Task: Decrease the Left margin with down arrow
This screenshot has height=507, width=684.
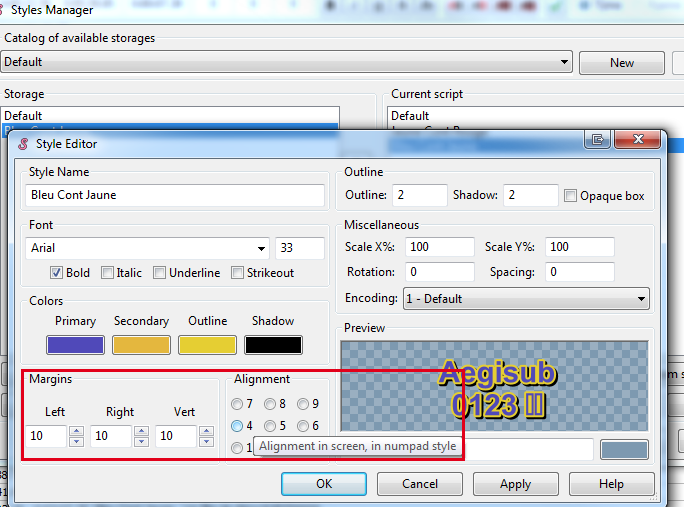Action: pos(76,441)
